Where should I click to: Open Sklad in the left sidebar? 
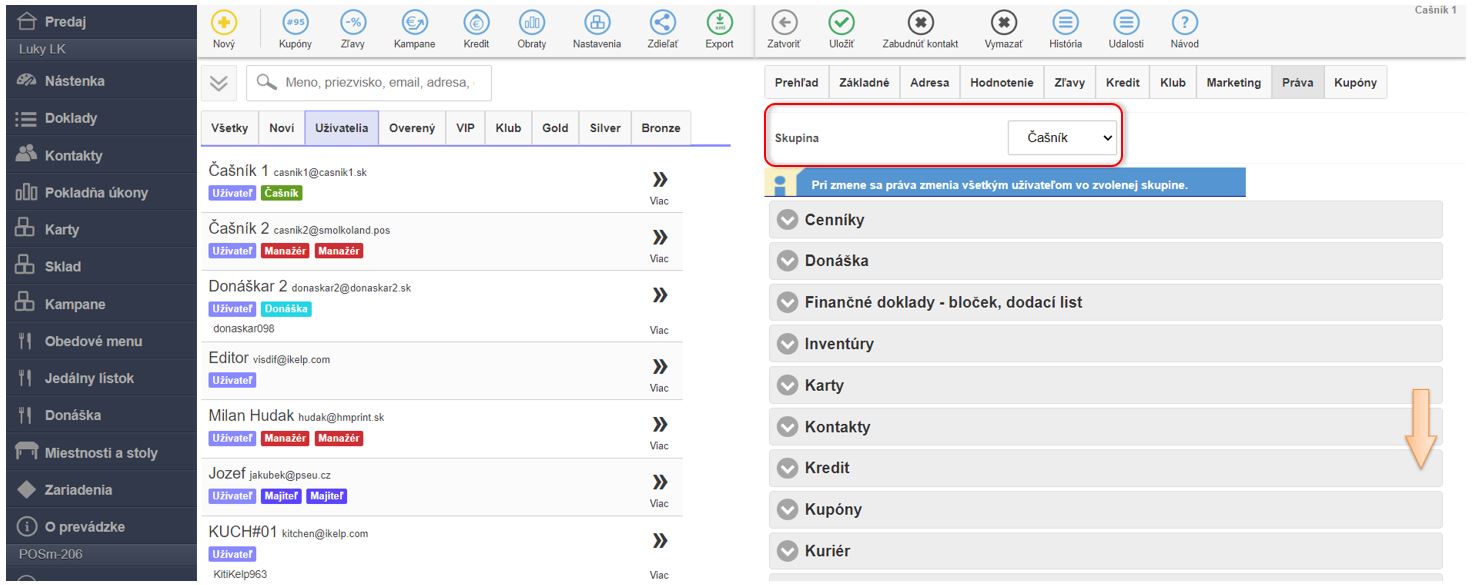tap(62, 267)
